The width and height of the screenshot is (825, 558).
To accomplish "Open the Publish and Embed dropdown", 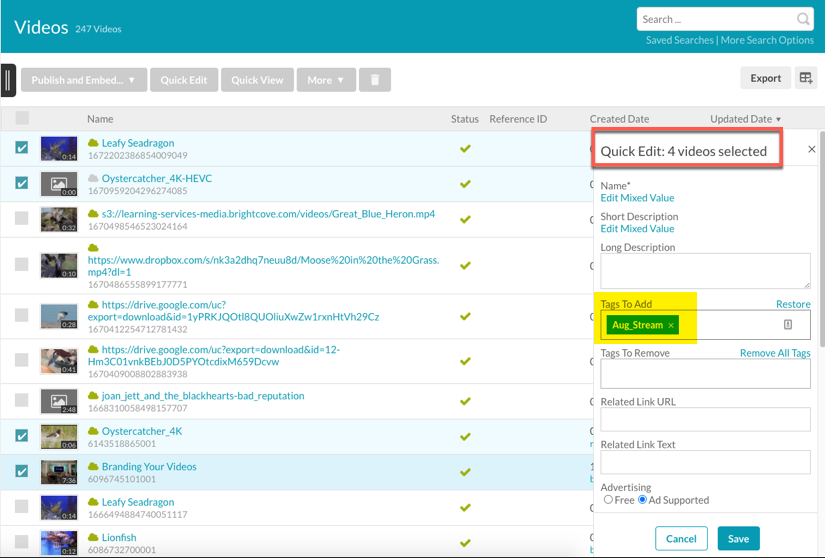I will click(x=84, y=80).
